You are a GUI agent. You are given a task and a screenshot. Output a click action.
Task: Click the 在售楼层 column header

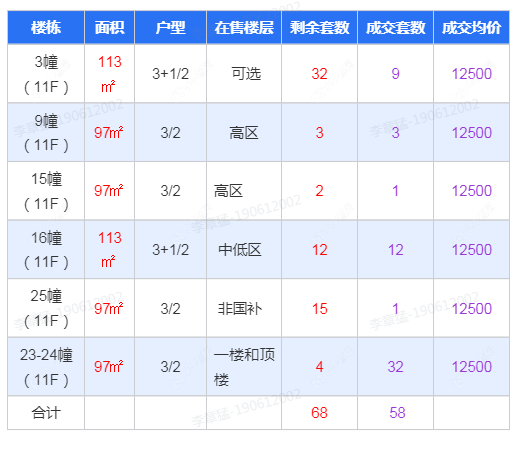(244, 27)
